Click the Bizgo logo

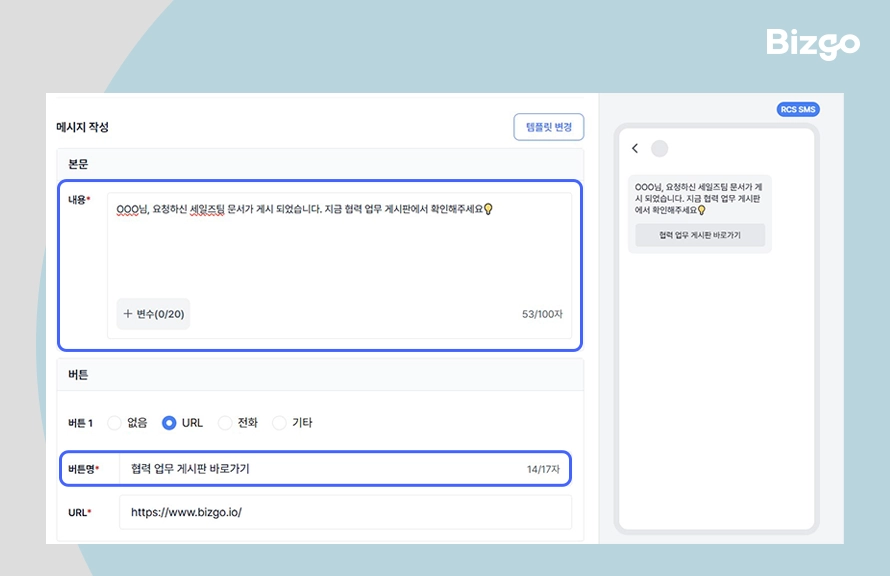tap(813, 43)
